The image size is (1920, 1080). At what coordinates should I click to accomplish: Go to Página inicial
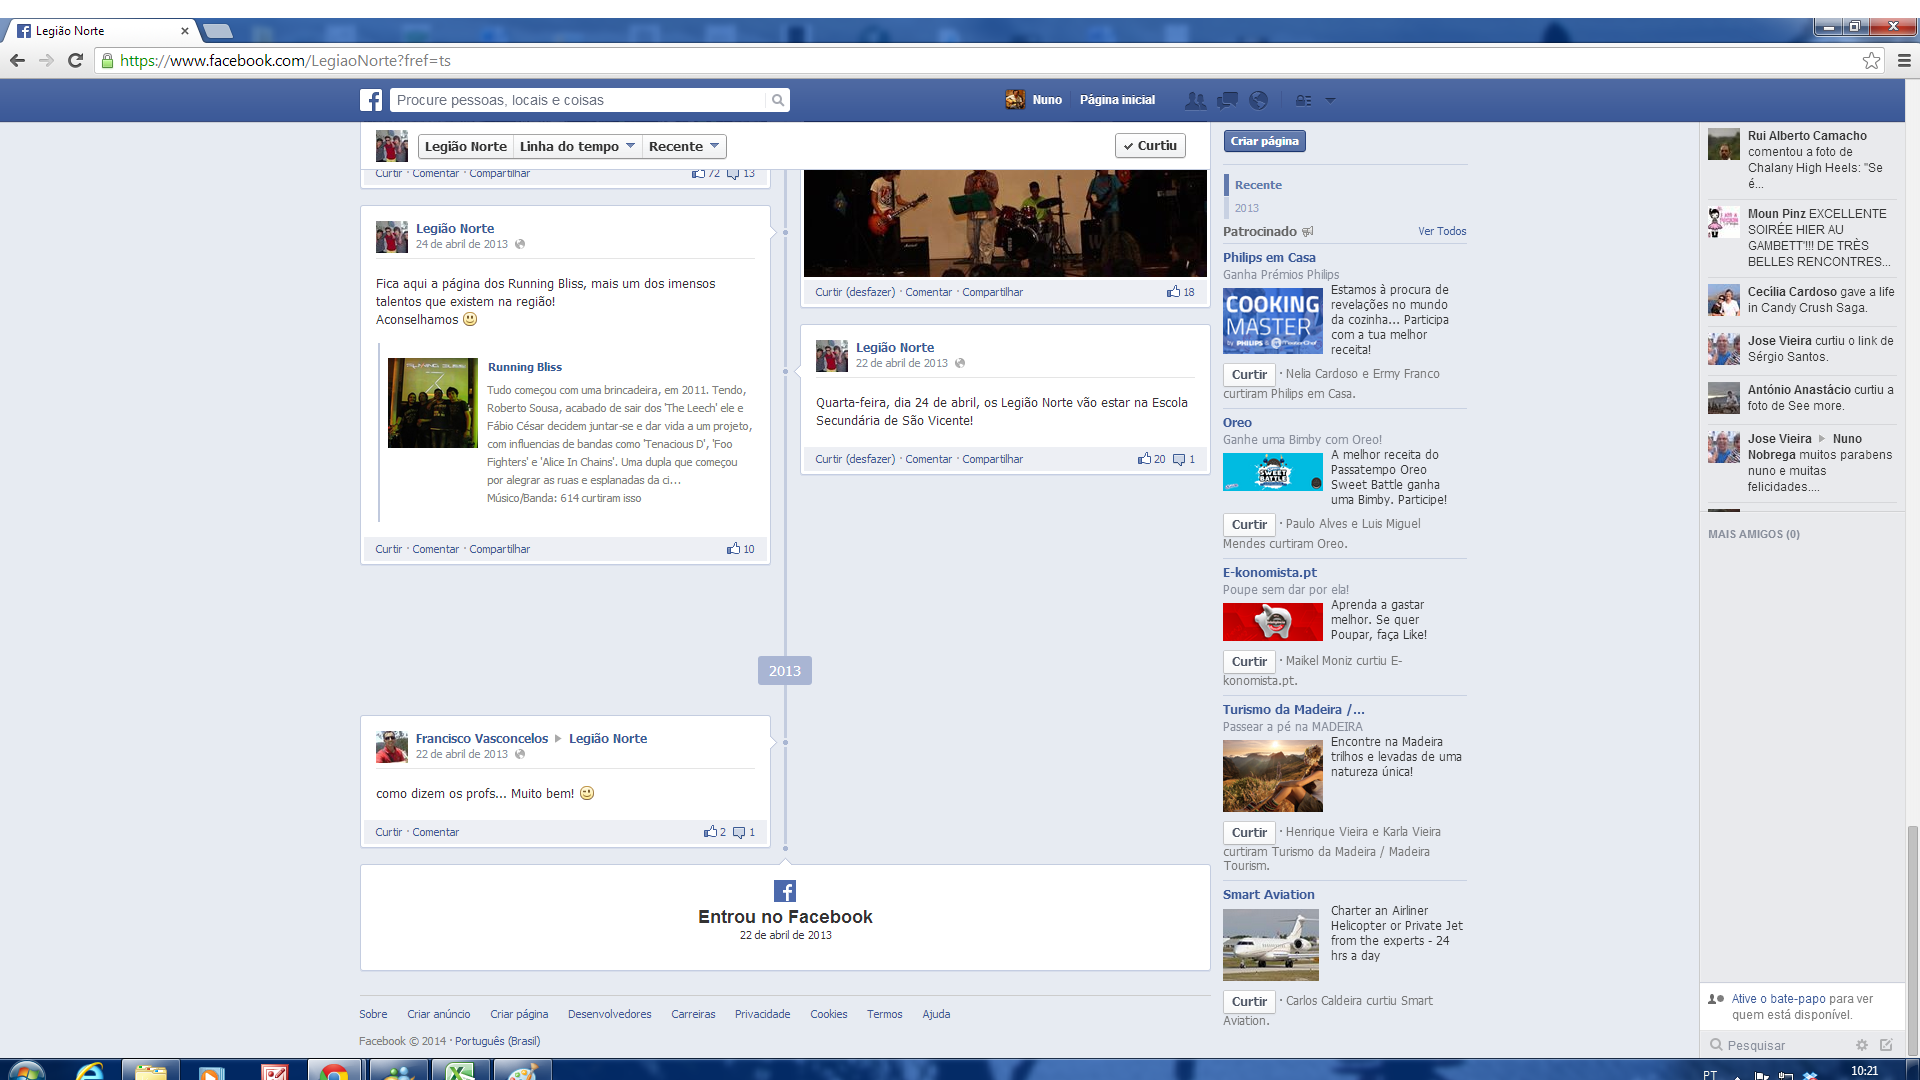[1117, 100]
